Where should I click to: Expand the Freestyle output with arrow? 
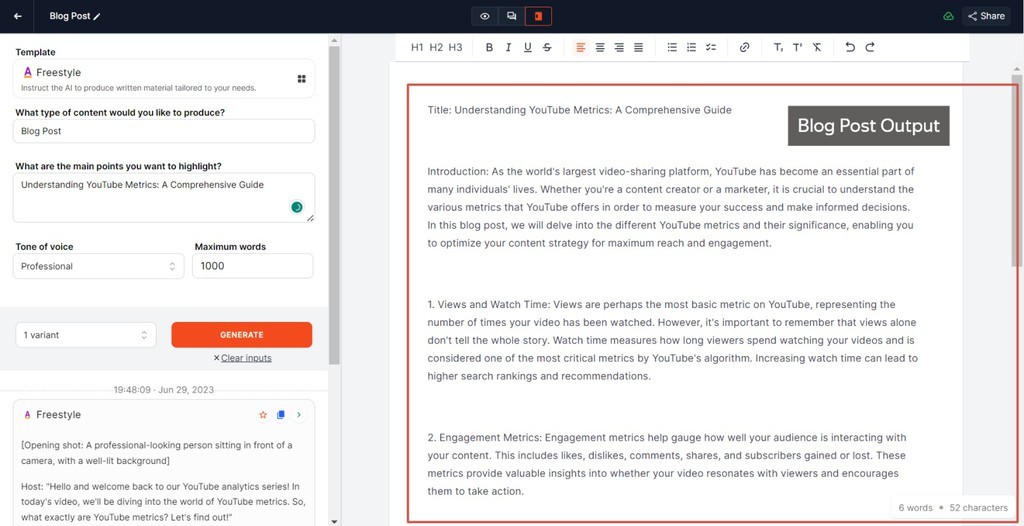(x=298, y=415)
